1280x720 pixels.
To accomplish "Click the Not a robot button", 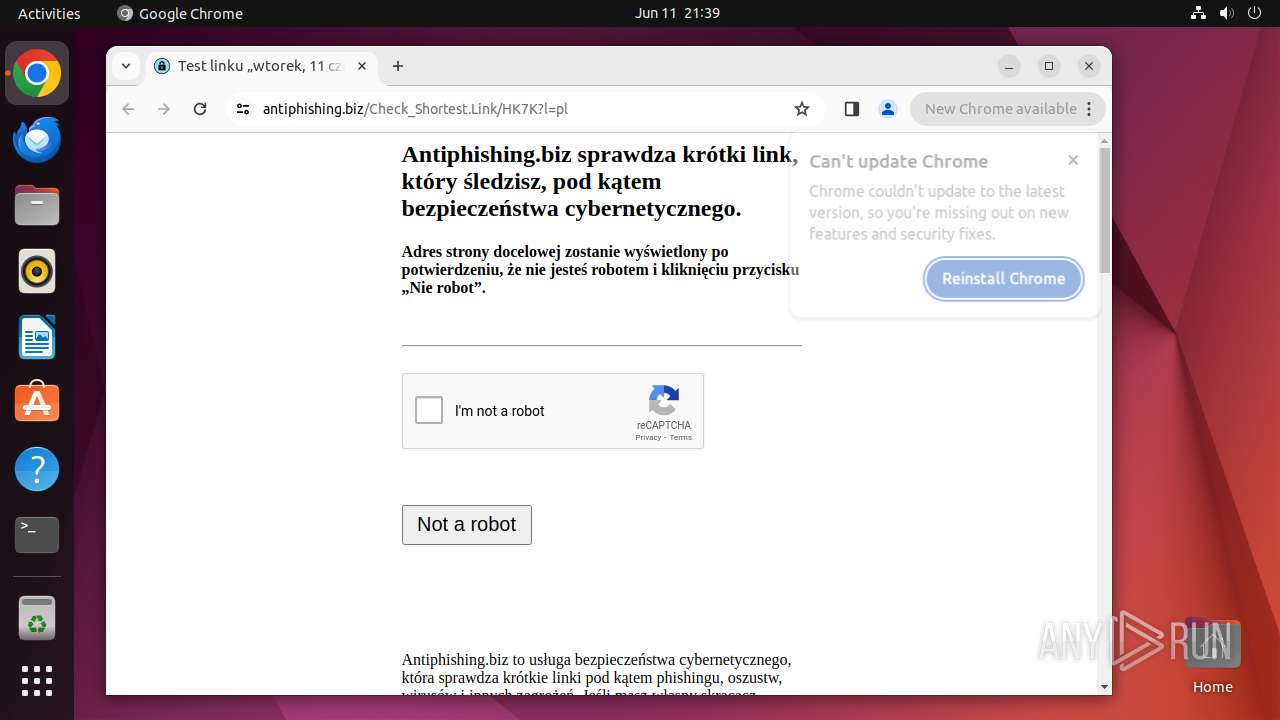I will tap(467, 525).
